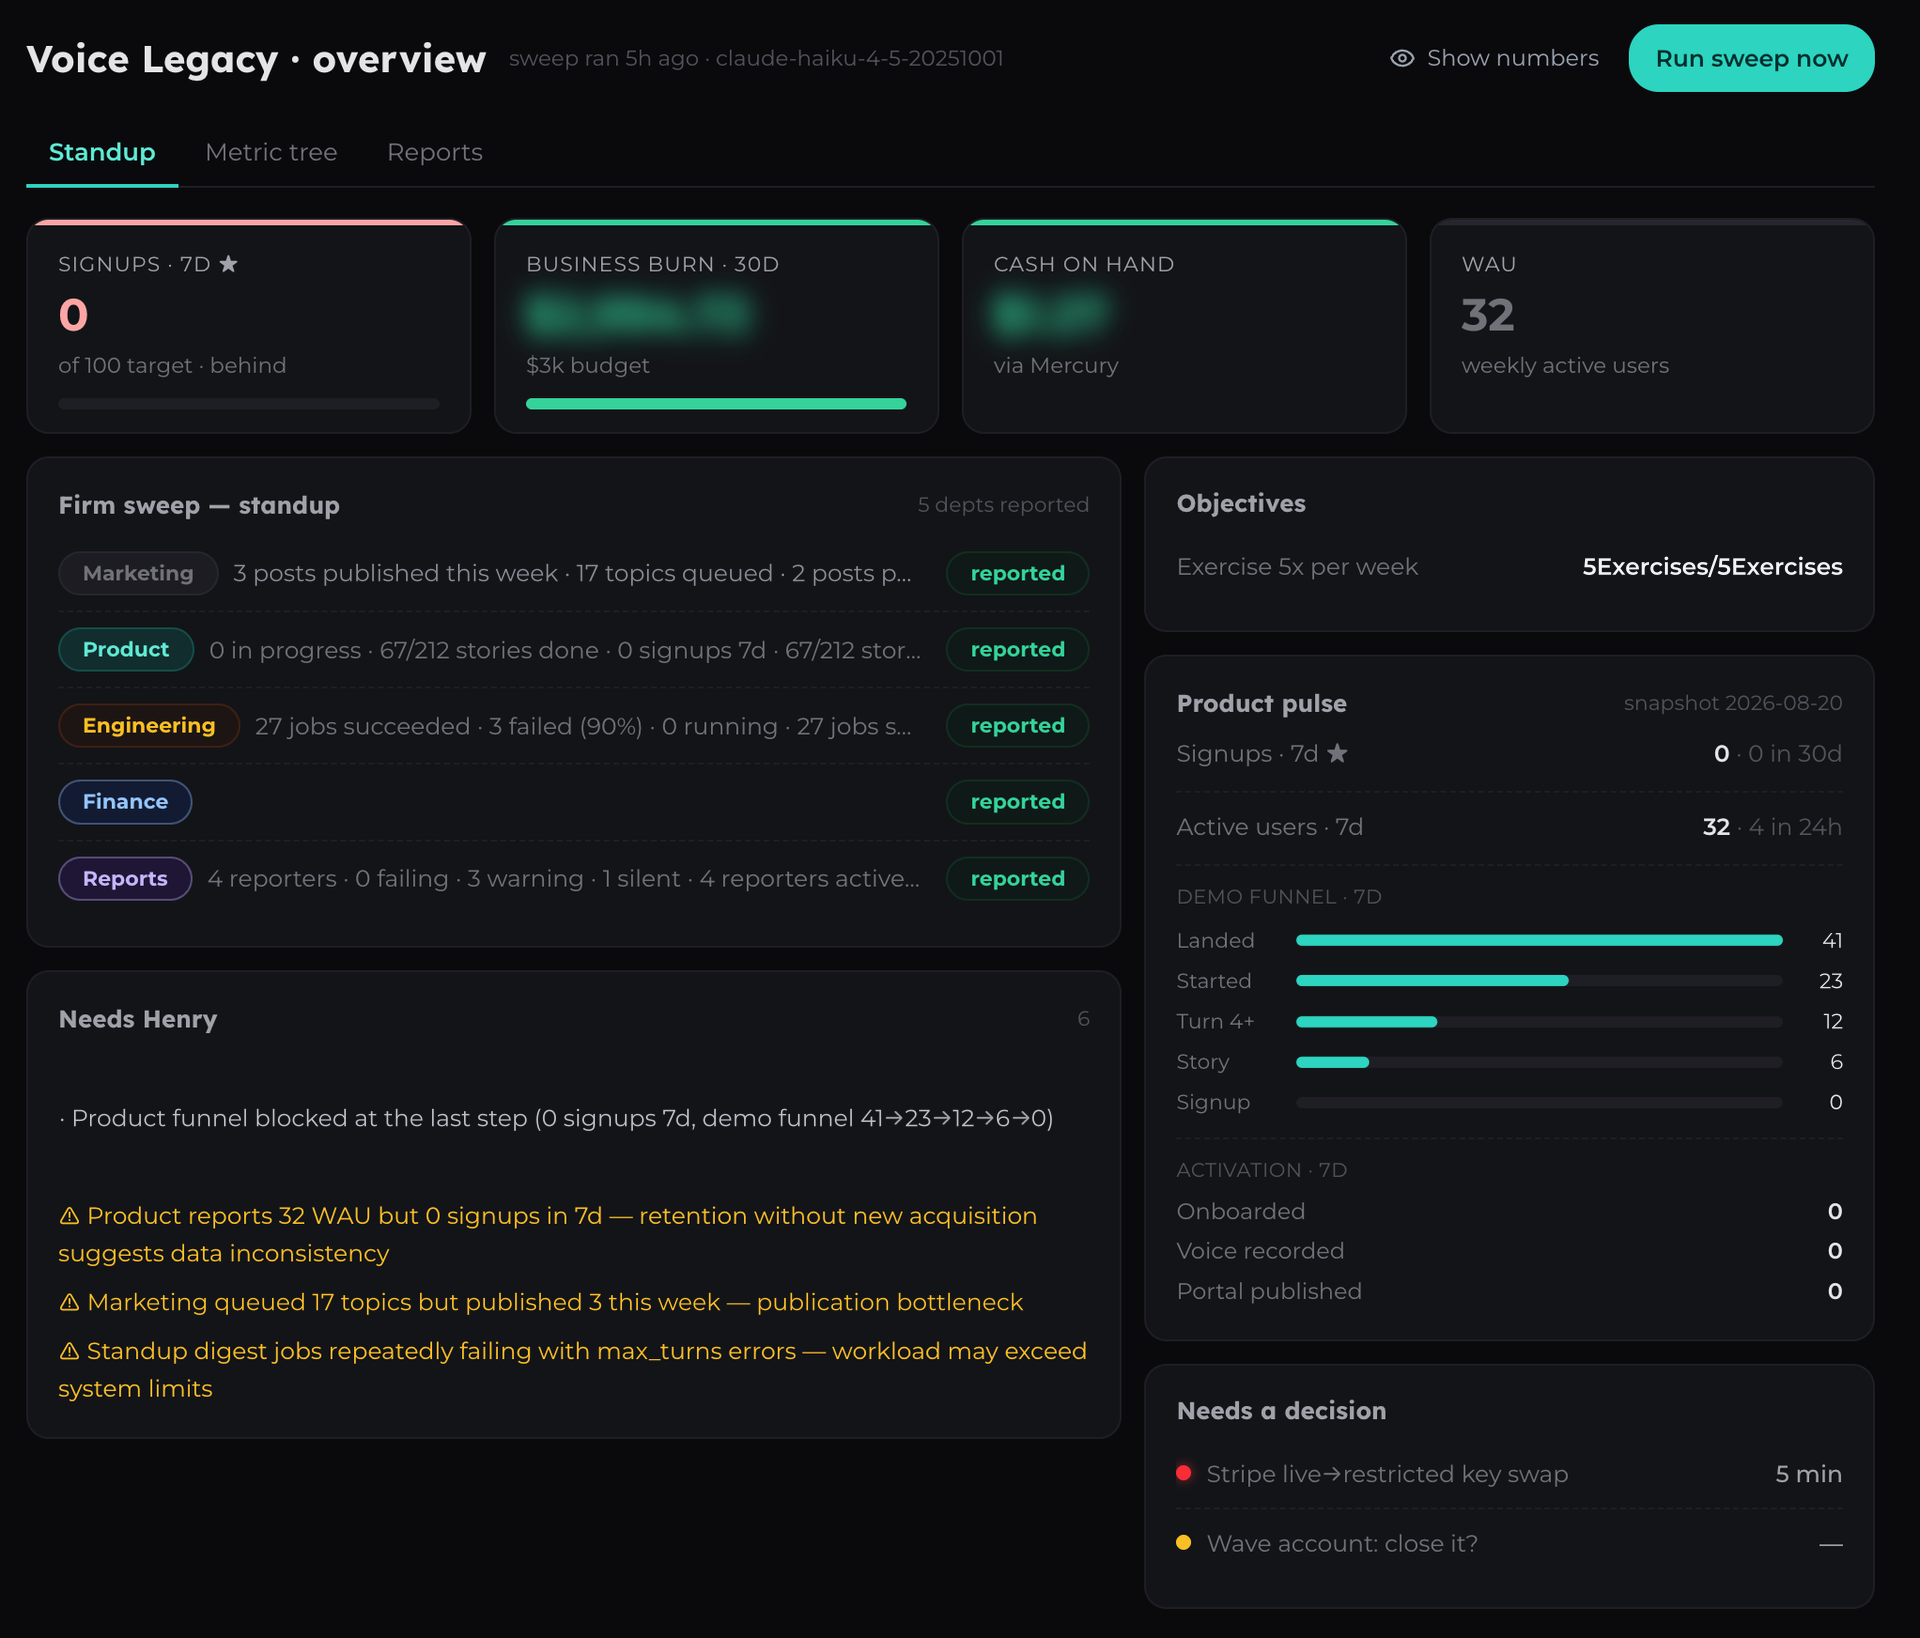
Task: Click the Started funnel bar
Action: tap(1539, 981)
